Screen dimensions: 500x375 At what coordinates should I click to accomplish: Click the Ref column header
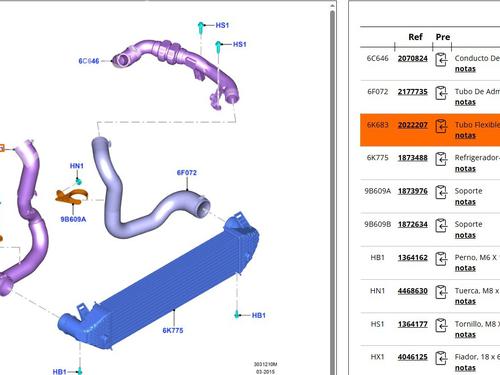coord(415,37)
